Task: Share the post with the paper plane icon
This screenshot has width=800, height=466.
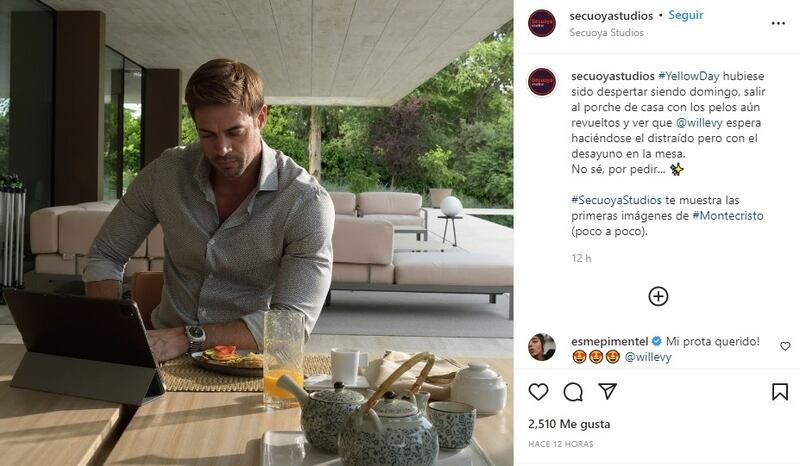Action: coord(608,391)
